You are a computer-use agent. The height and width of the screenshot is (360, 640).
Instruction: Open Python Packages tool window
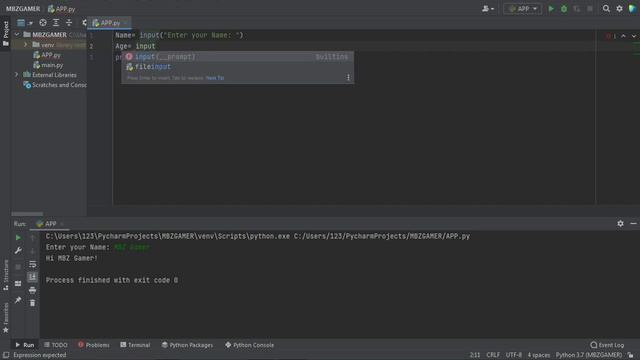[187, 345]
